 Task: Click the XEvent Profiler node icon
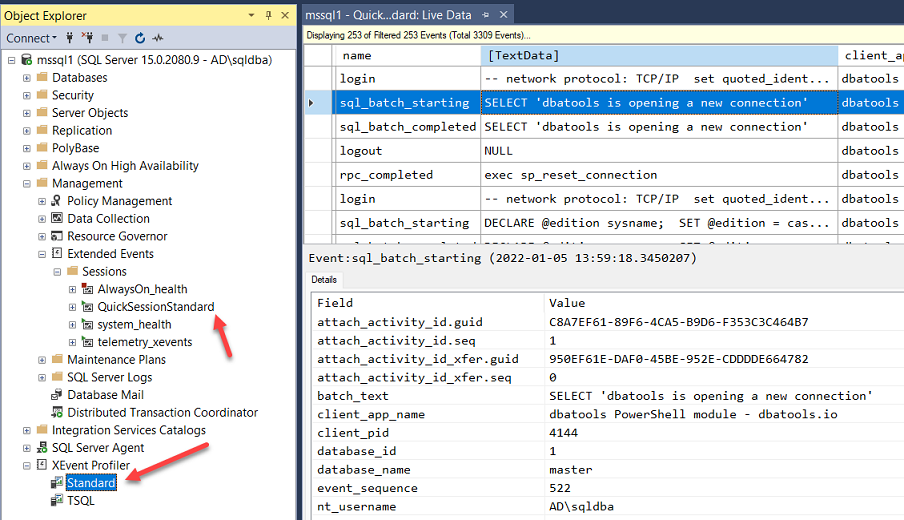(x=42, y=465)
